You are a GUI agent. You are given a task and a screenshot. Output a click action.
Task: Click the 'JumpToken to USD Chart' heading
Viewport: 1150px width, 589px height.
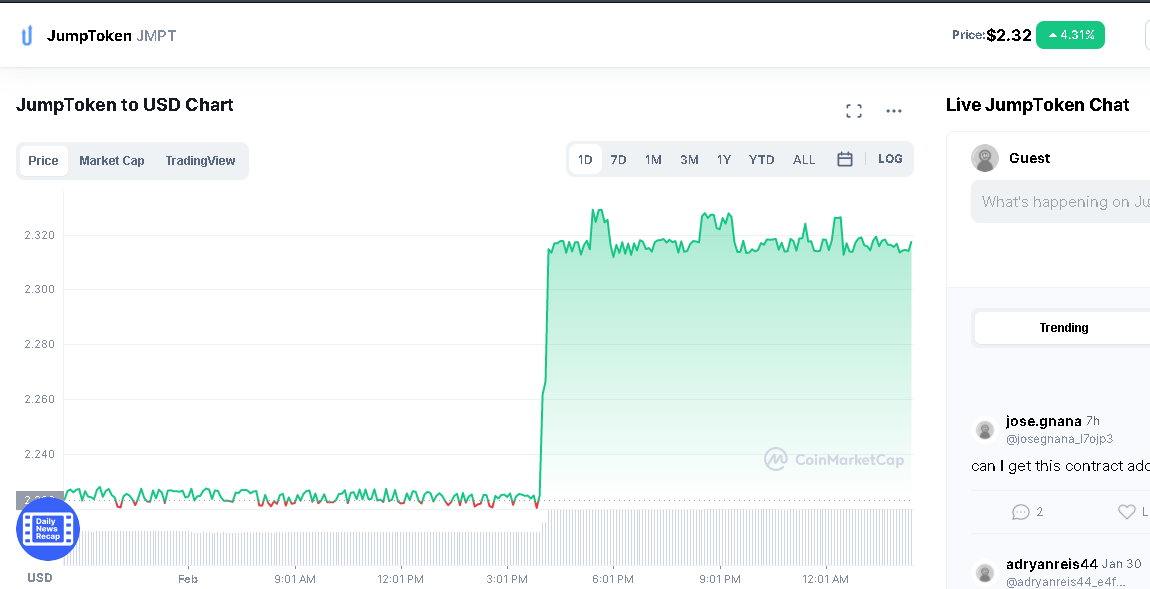[x=125, y=105]
